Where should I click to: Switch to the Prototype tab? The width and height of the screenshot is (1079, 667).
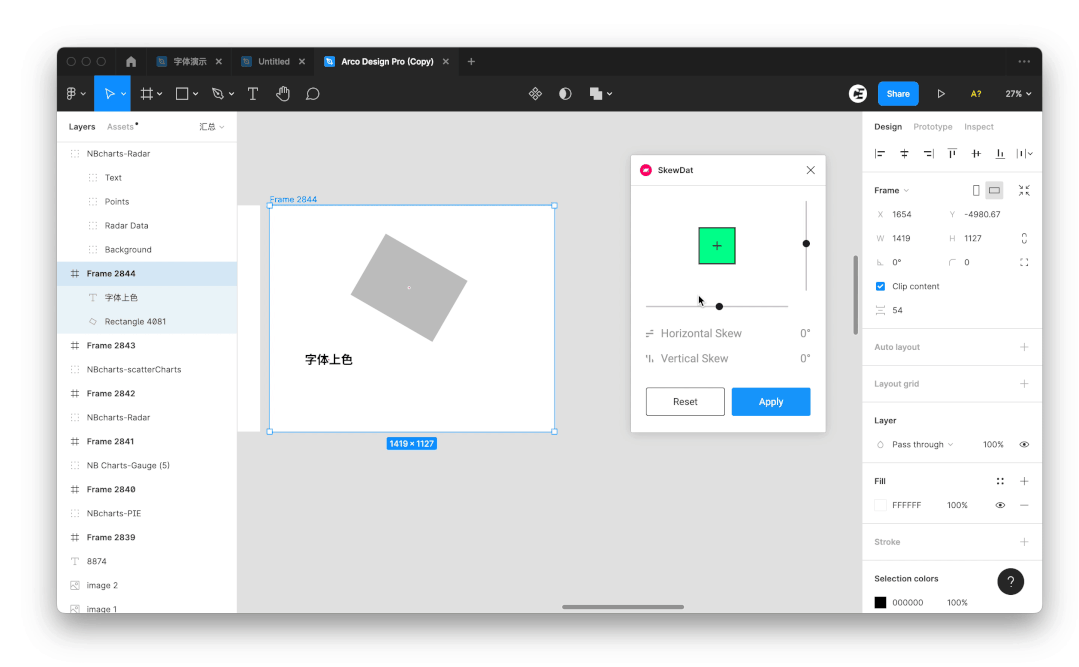pos(932,127)
